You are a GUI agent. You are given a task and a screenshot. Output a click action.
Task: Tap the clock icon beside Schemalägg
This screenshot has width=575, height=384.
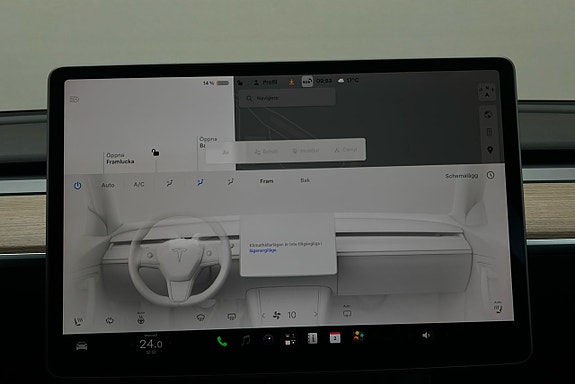click(x=490, y=175)
